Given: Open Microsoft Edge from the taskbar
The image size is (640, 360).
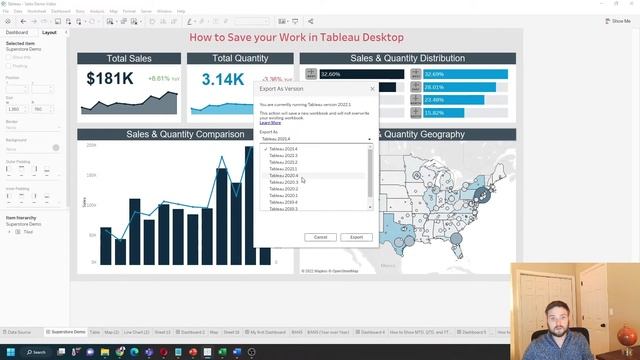Looking at the screenshot, I should click(134, 352).
